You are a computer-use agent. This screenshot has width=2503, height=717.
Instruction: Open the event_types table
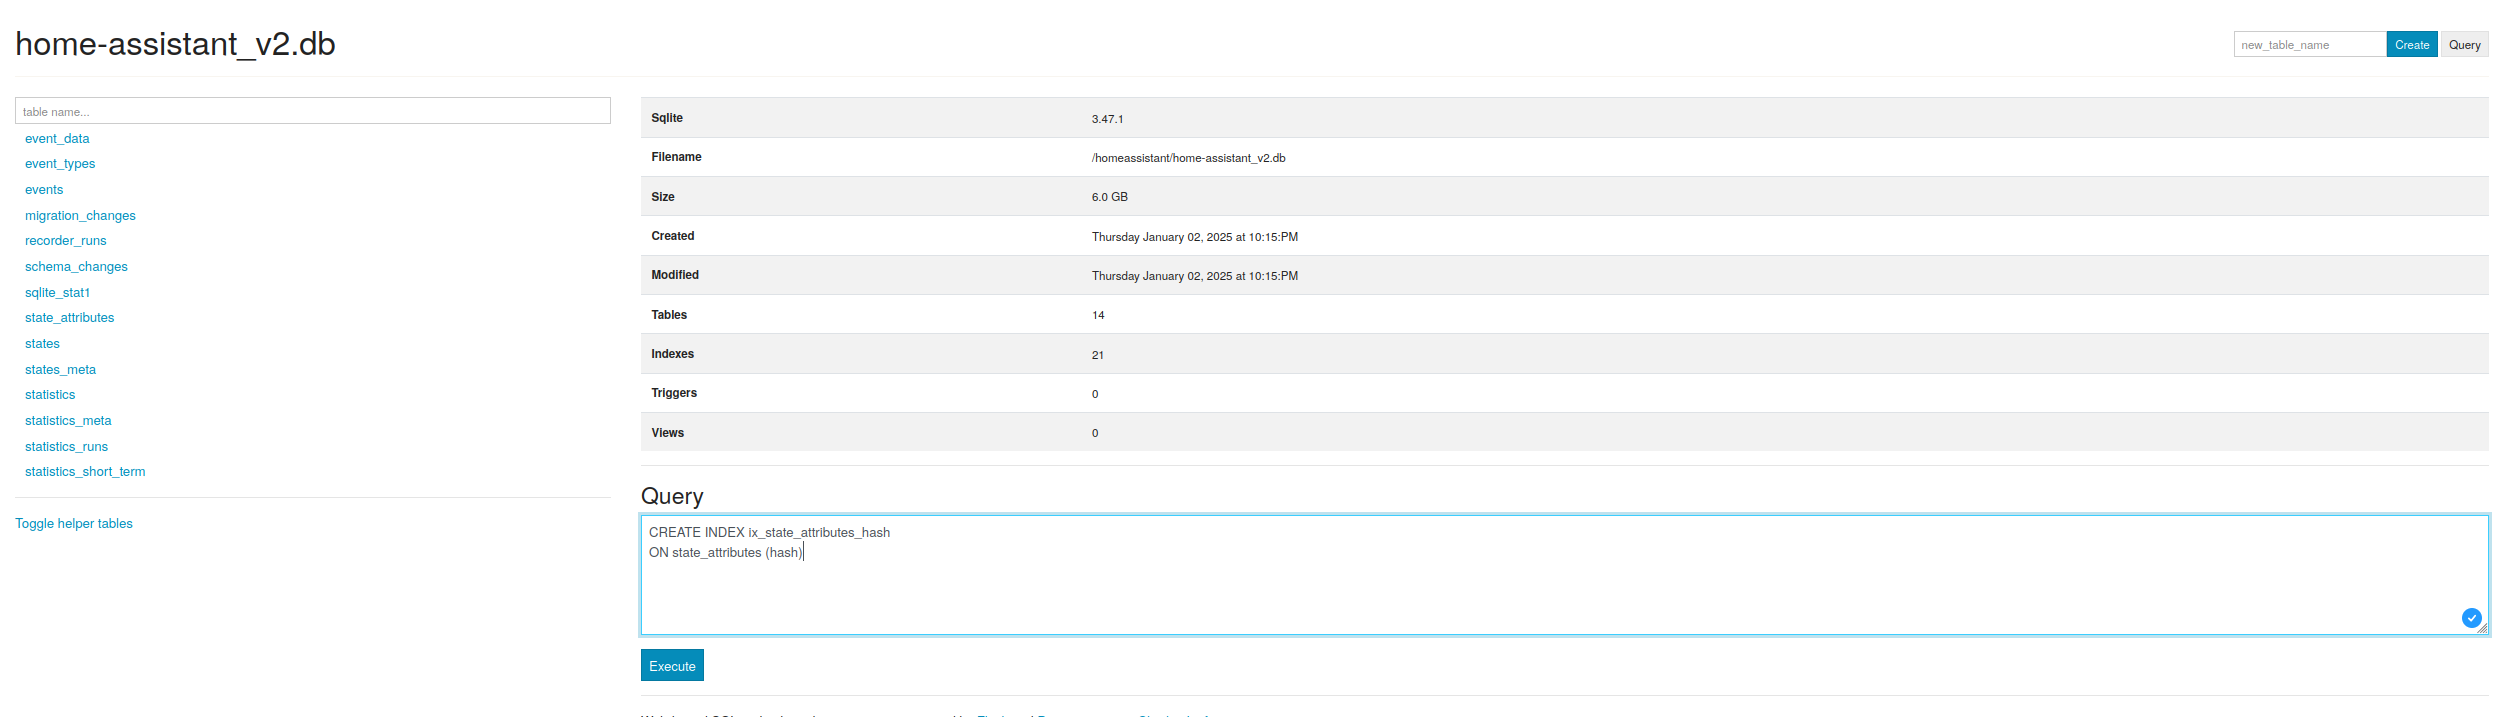pyautogui.click(x=60, y=164)
